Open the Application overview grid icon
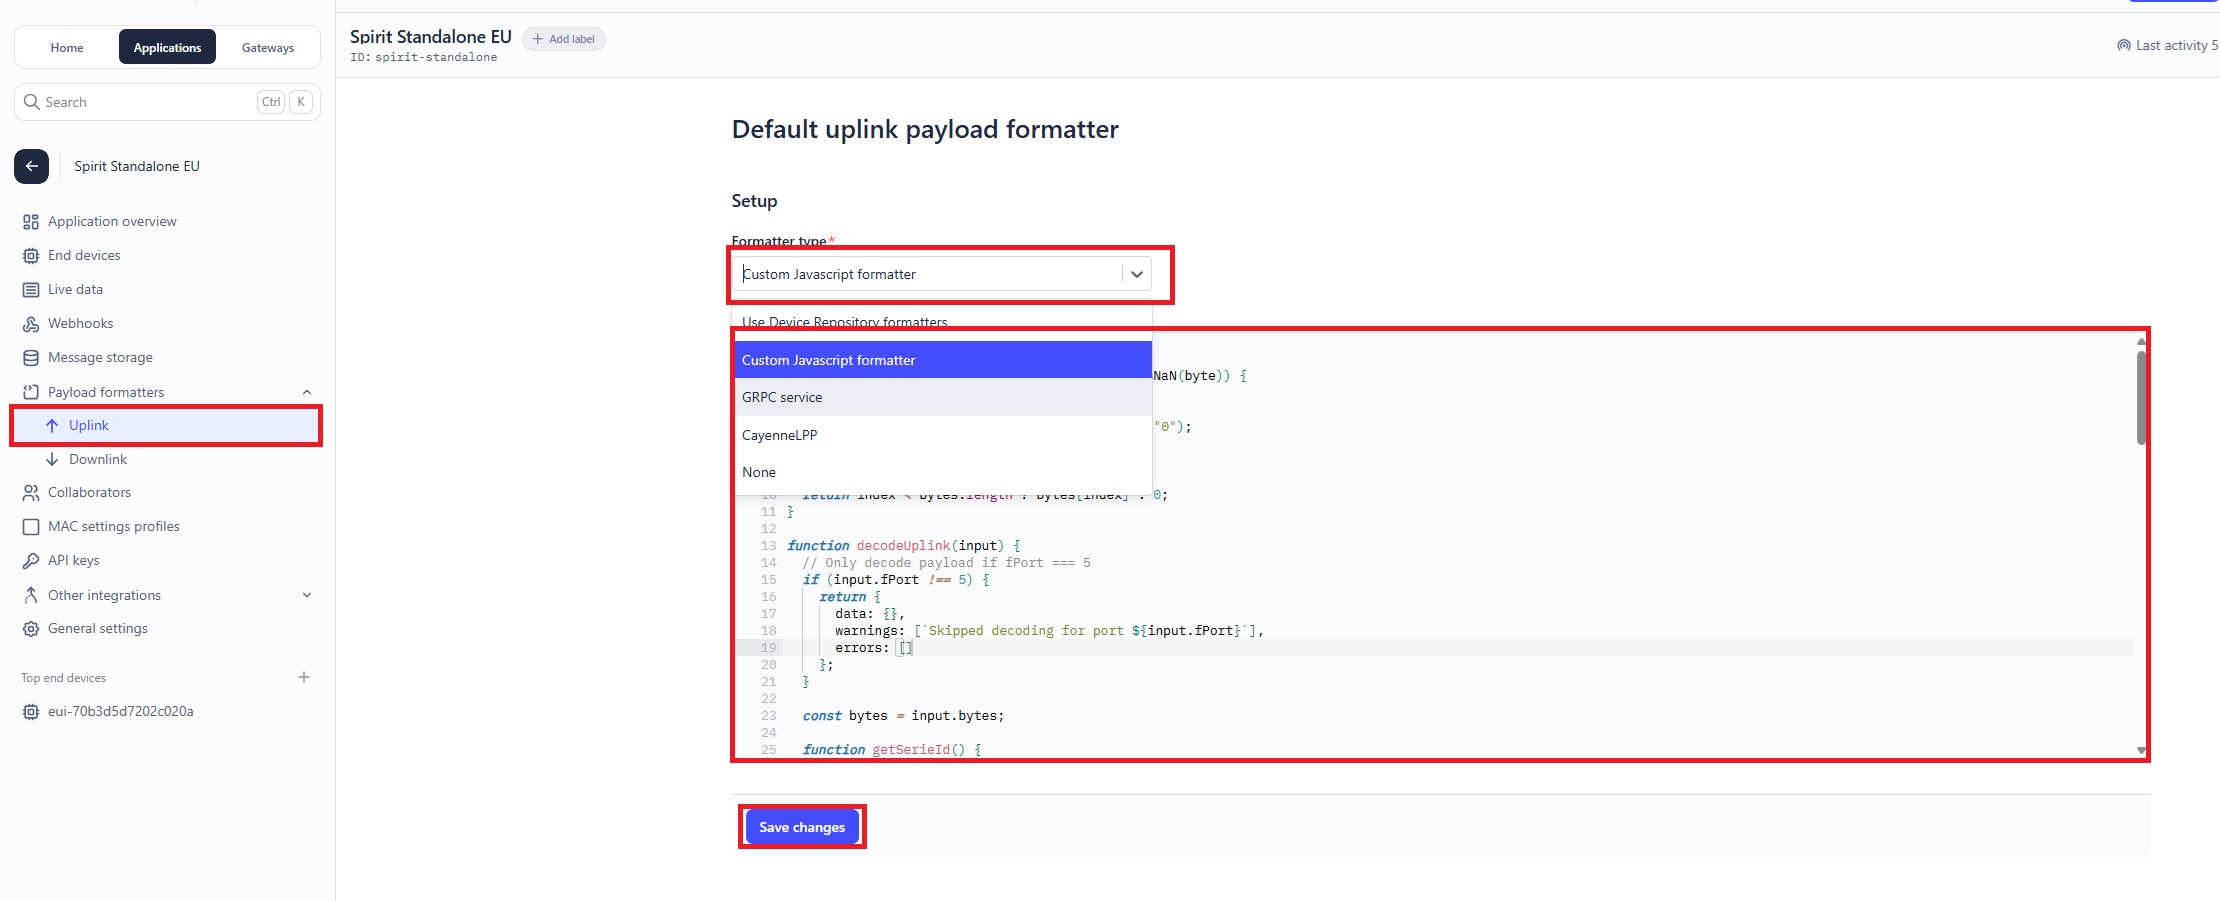 tap(30, 221)
